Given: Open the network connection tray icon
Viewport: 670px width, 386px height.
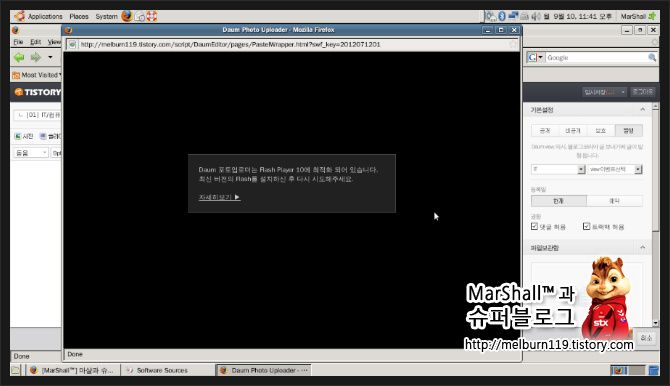Looking at the screenshot, I should [513, 16].
